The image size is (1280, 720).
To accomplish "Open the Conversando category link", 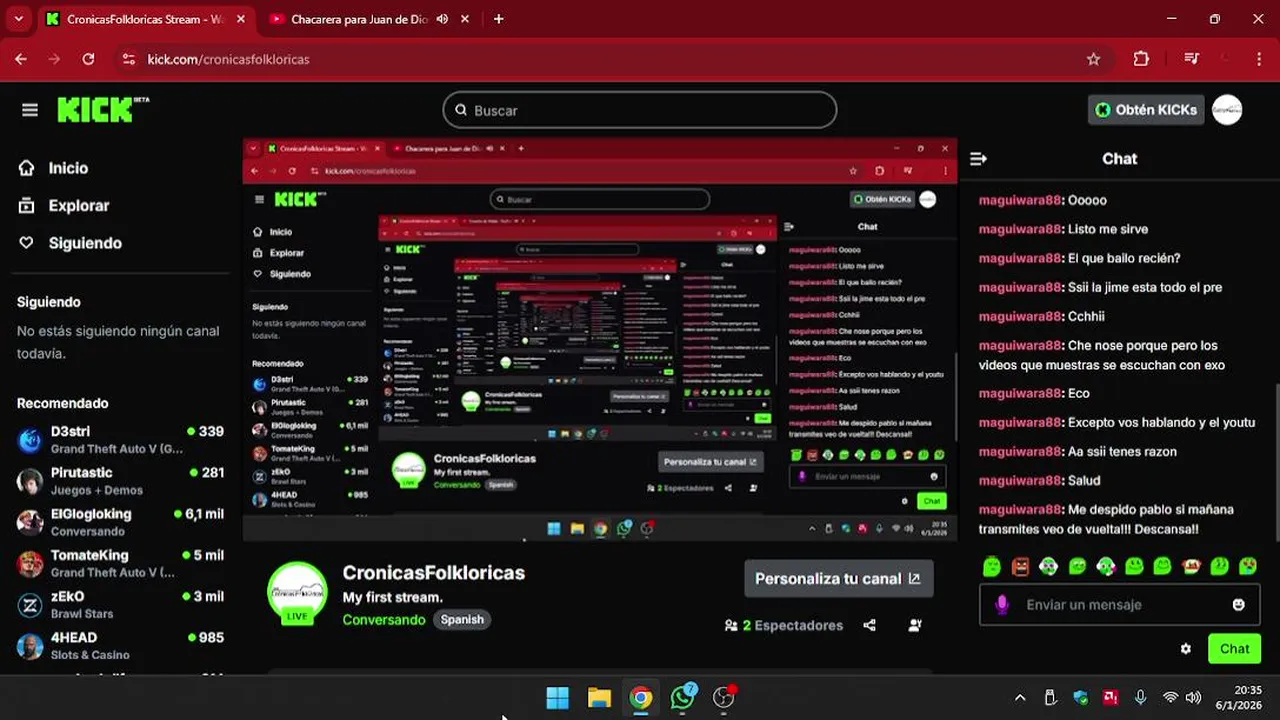I will 384,620.
